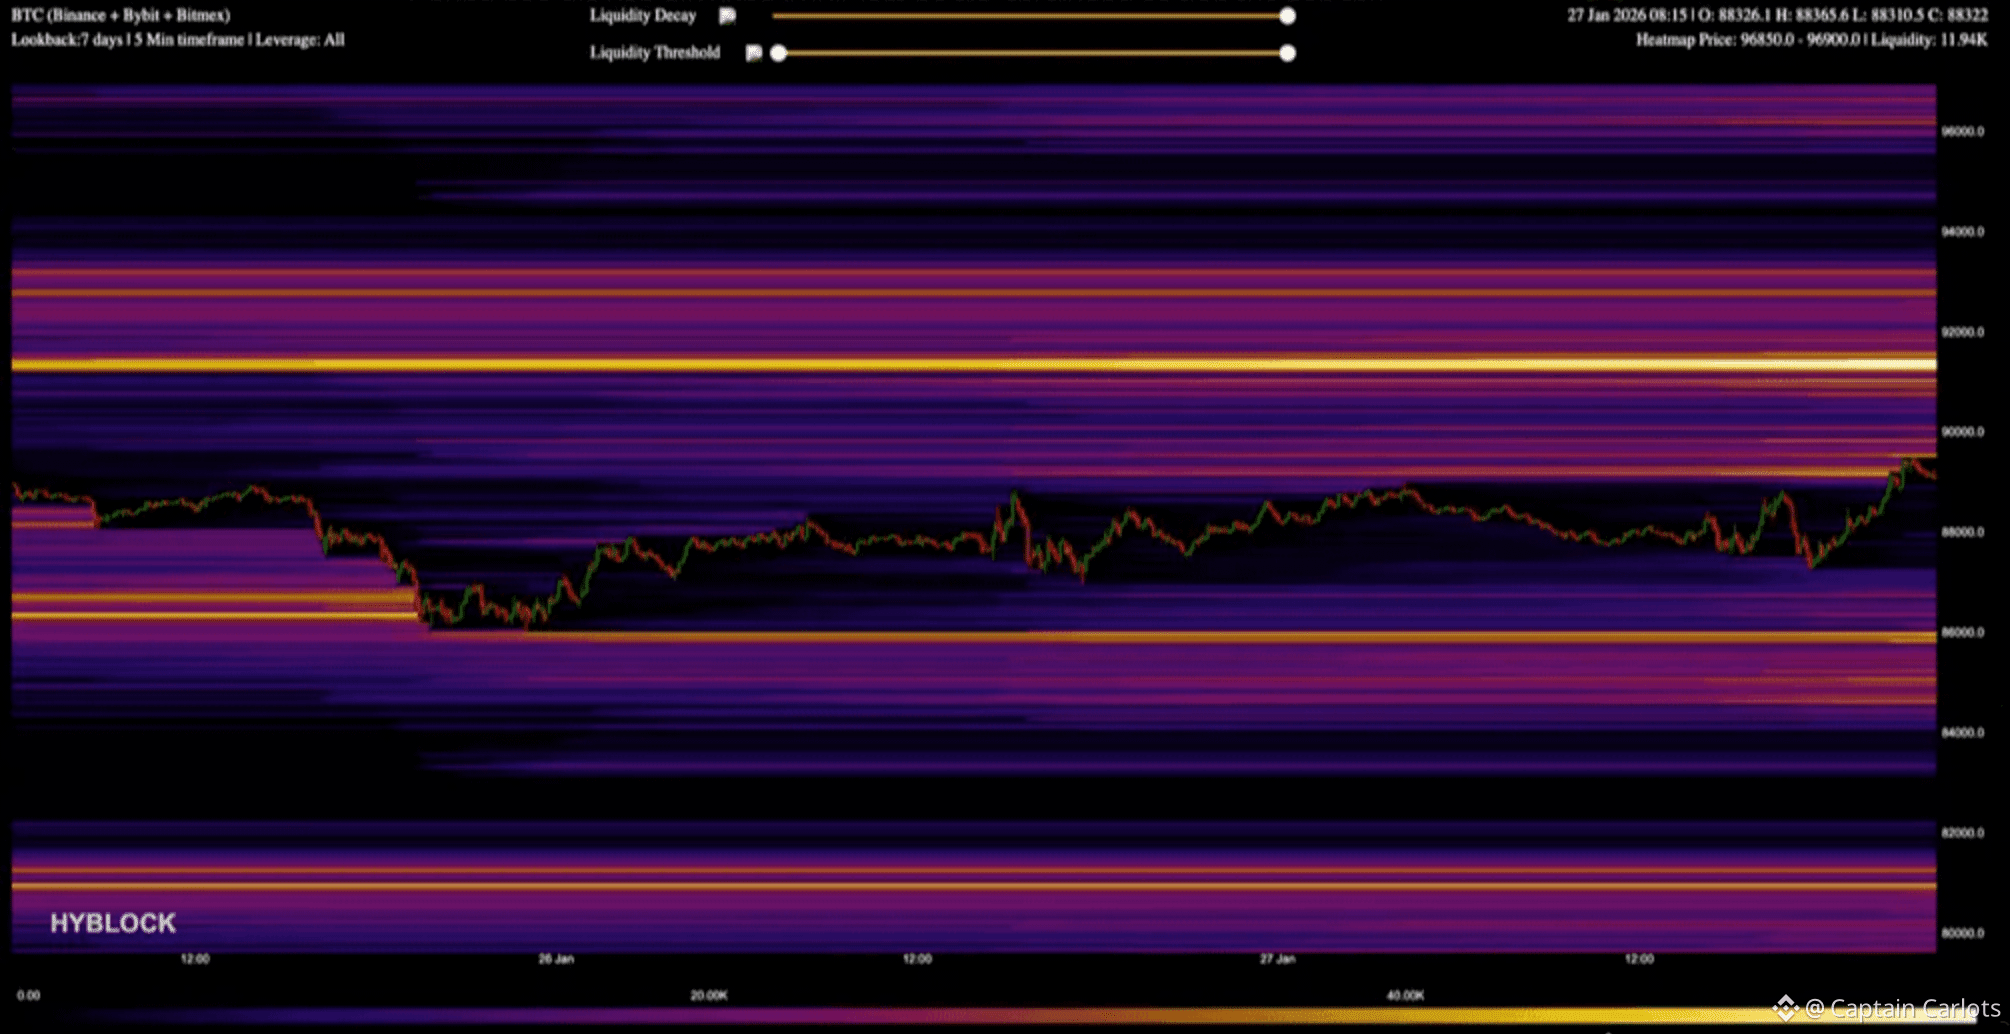The width and height of the screenshot is (2010, 1034).
Task: Grab the Liquidity Decay slider handle
Action: (x=1287, y=16)
